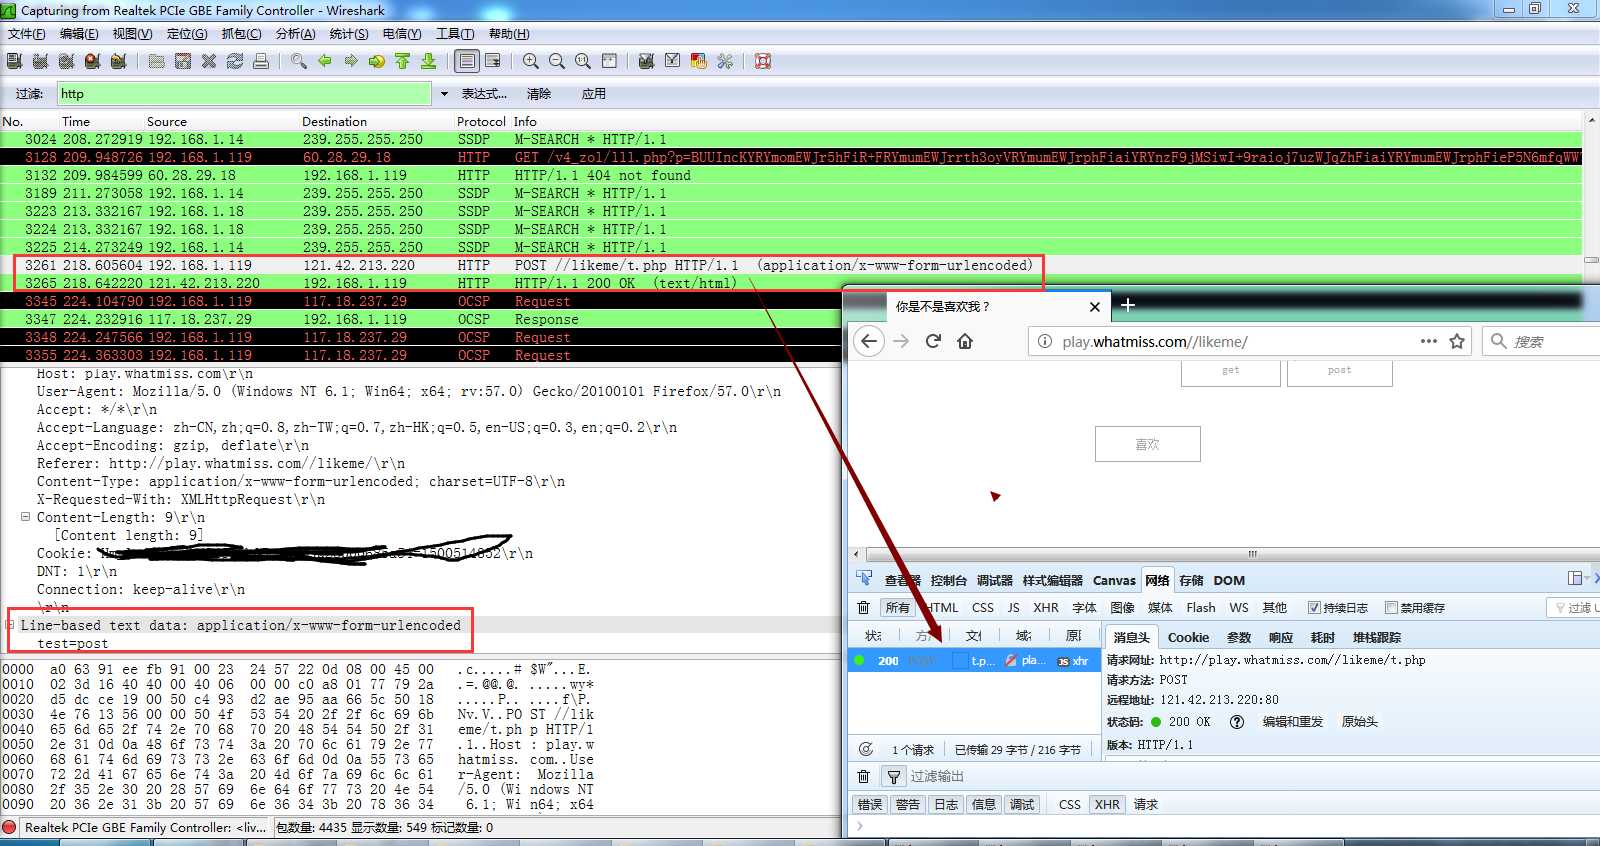
Task: Click 编辑和重发 edit and resend button
Action: [x=1292, y=721]
